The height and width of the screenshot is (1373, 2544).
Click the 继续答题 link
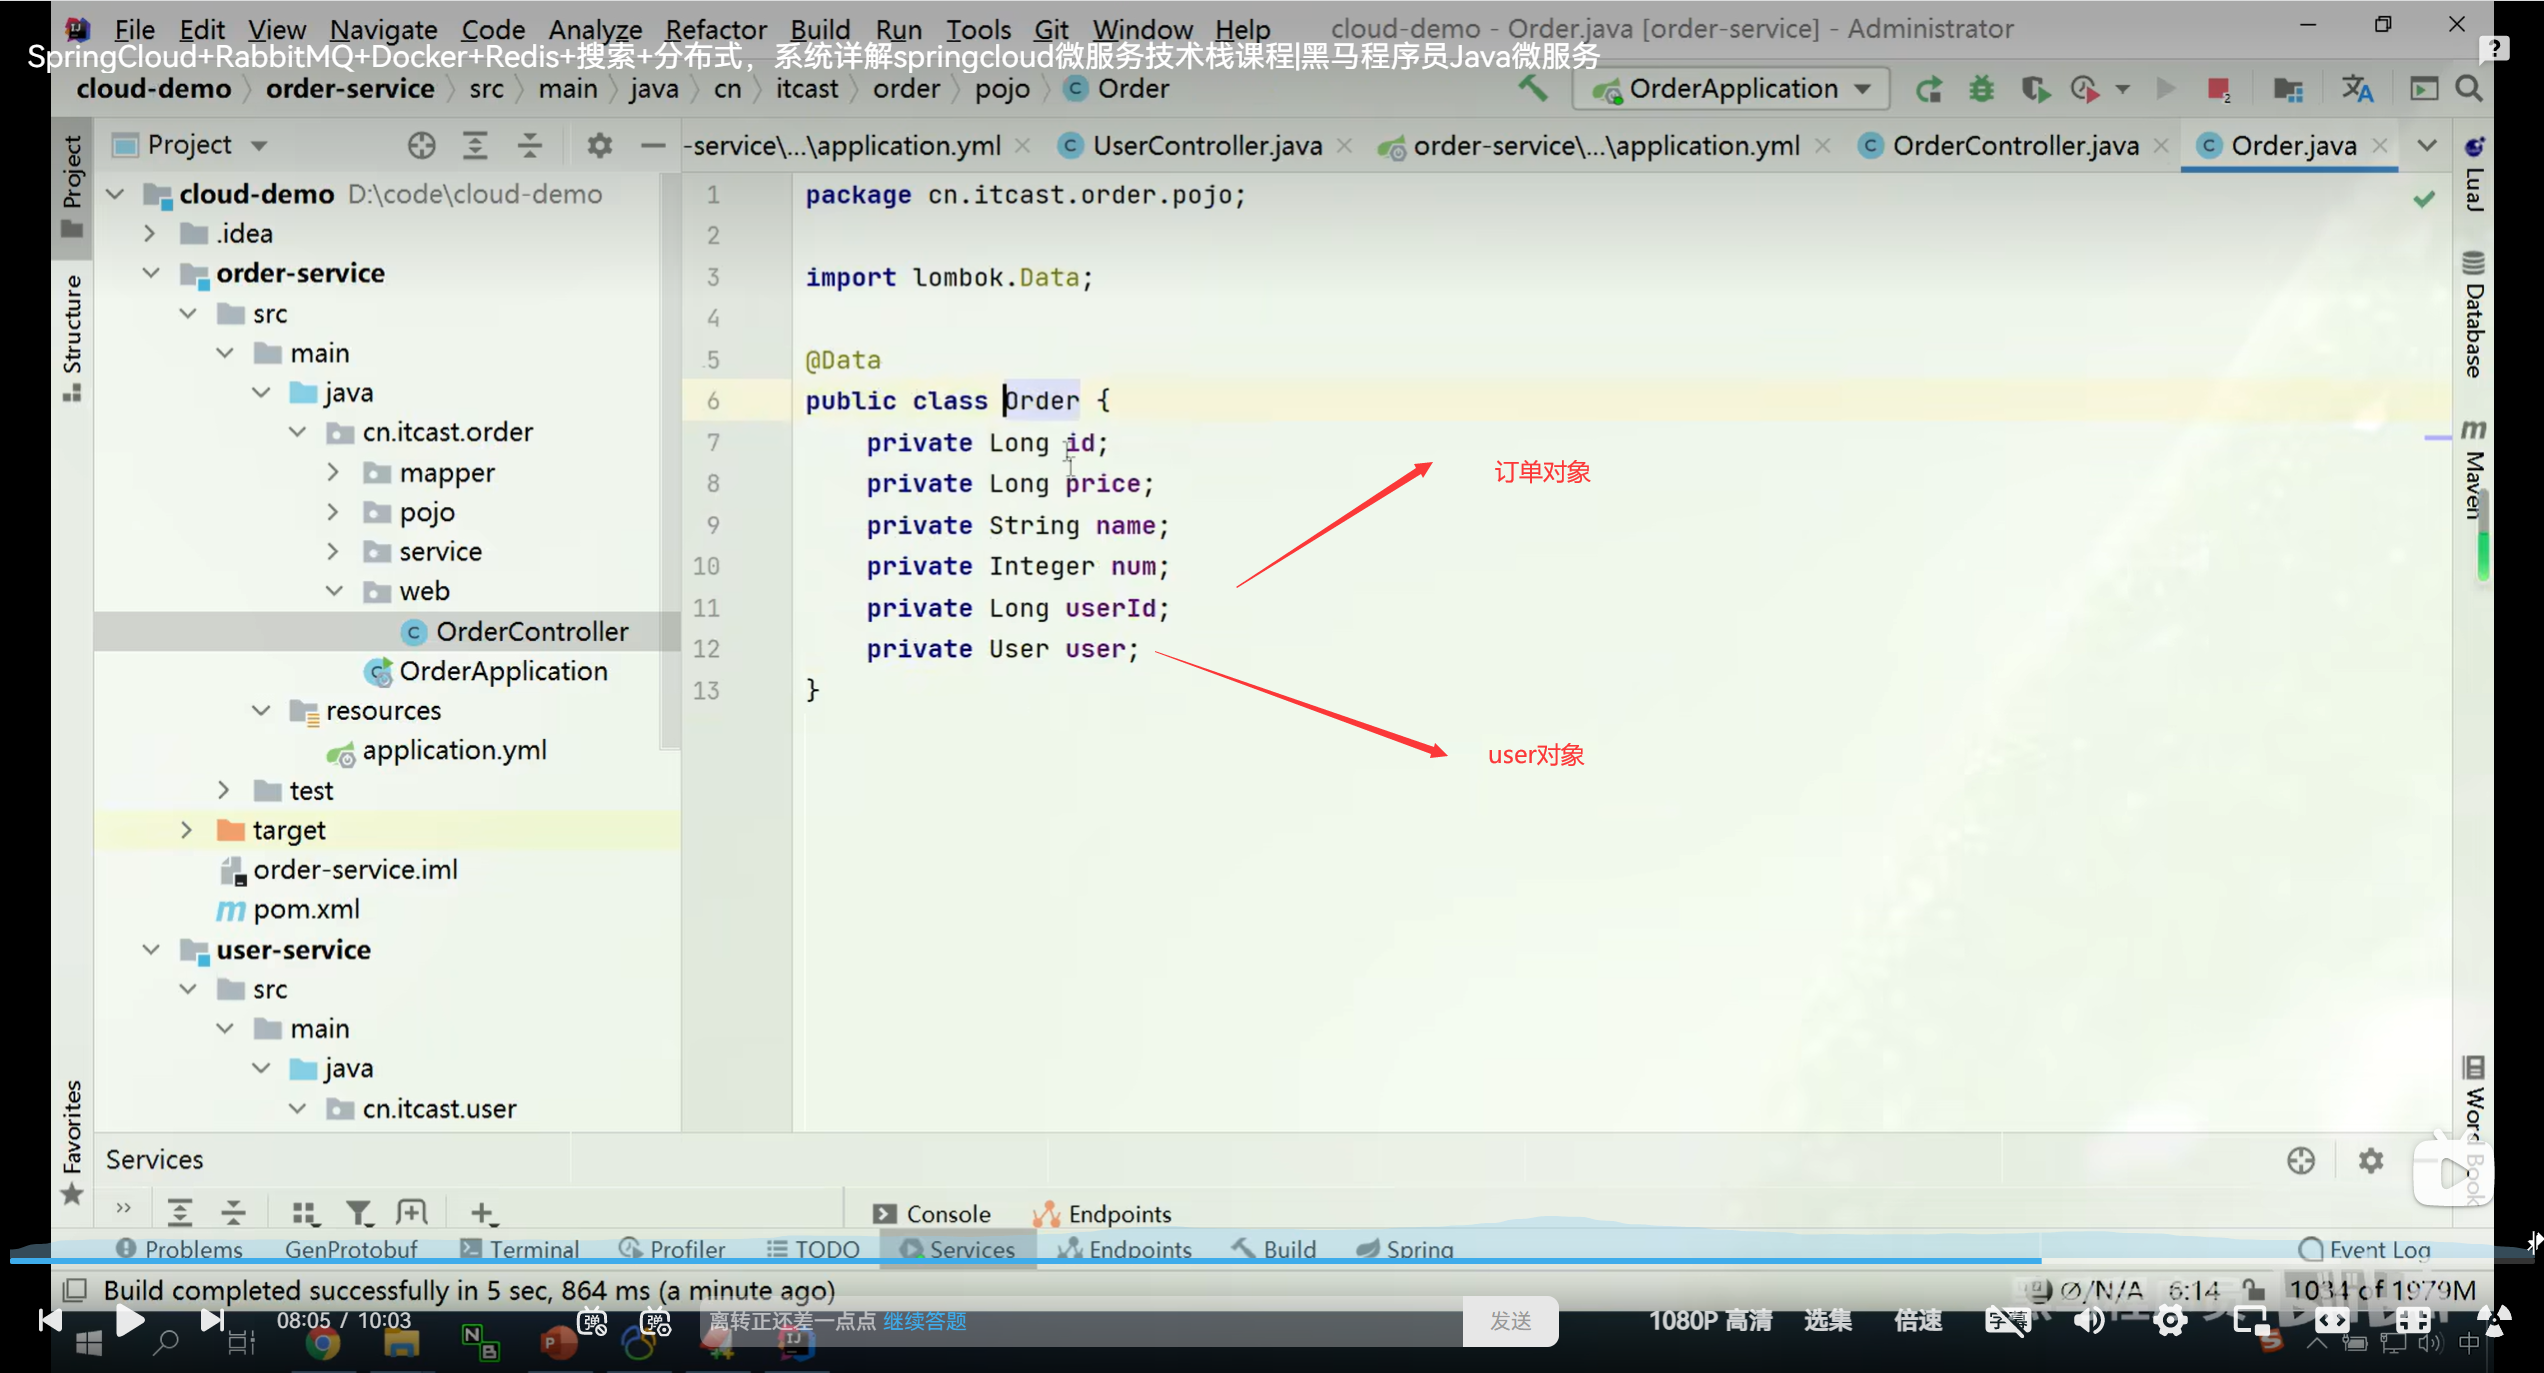tap(924, 1321)
